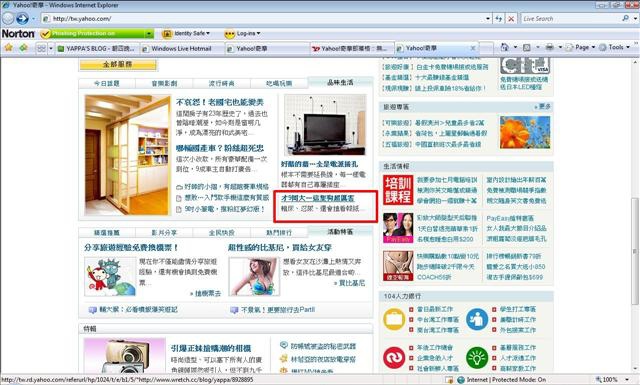The height and width of the screenshot is (385, 640).
Task: Click the Refresh page icon
Action: tap(499, 19)
